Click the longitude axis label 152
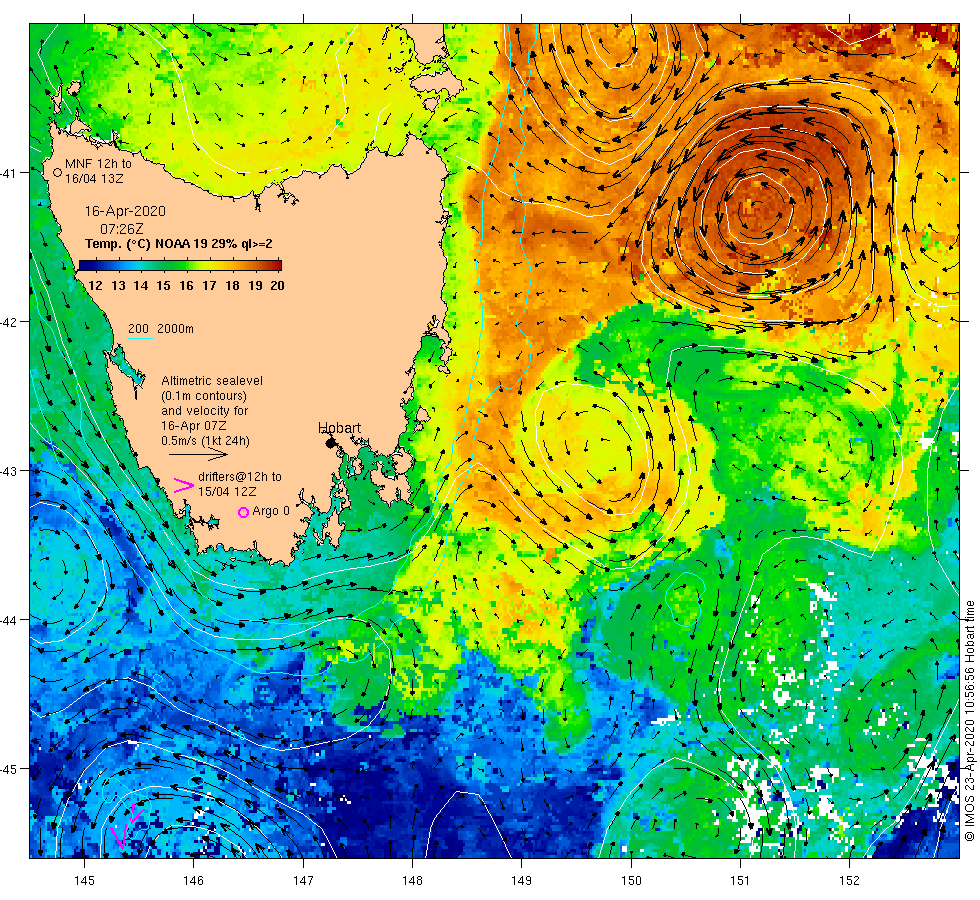Screen dimensions: 980x900 (x=849, y=881)
